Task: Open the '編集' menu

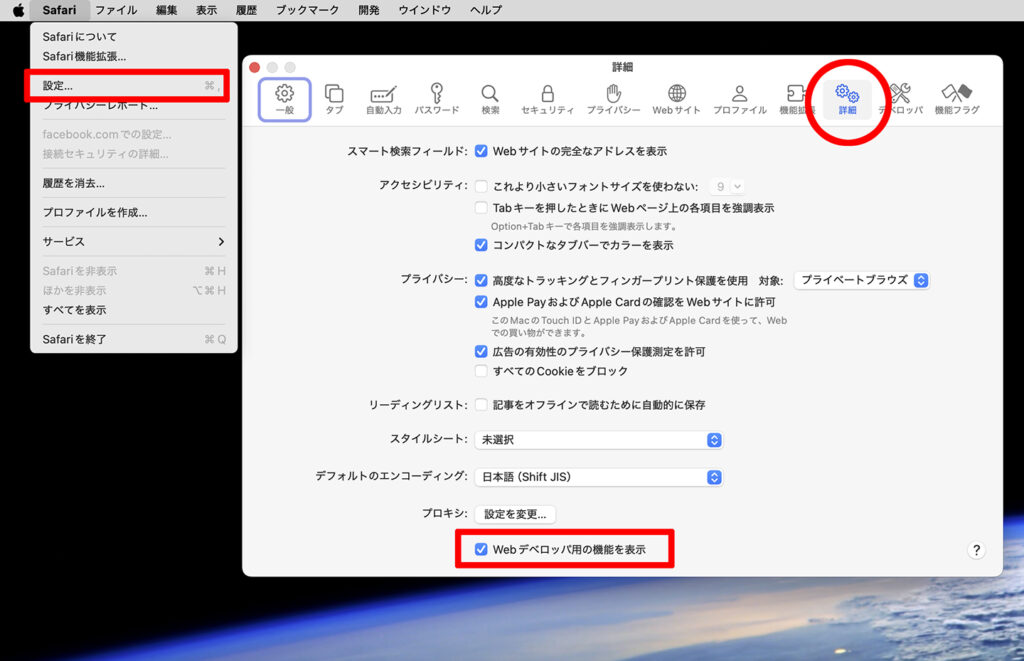Action: [x=167, y=10]
